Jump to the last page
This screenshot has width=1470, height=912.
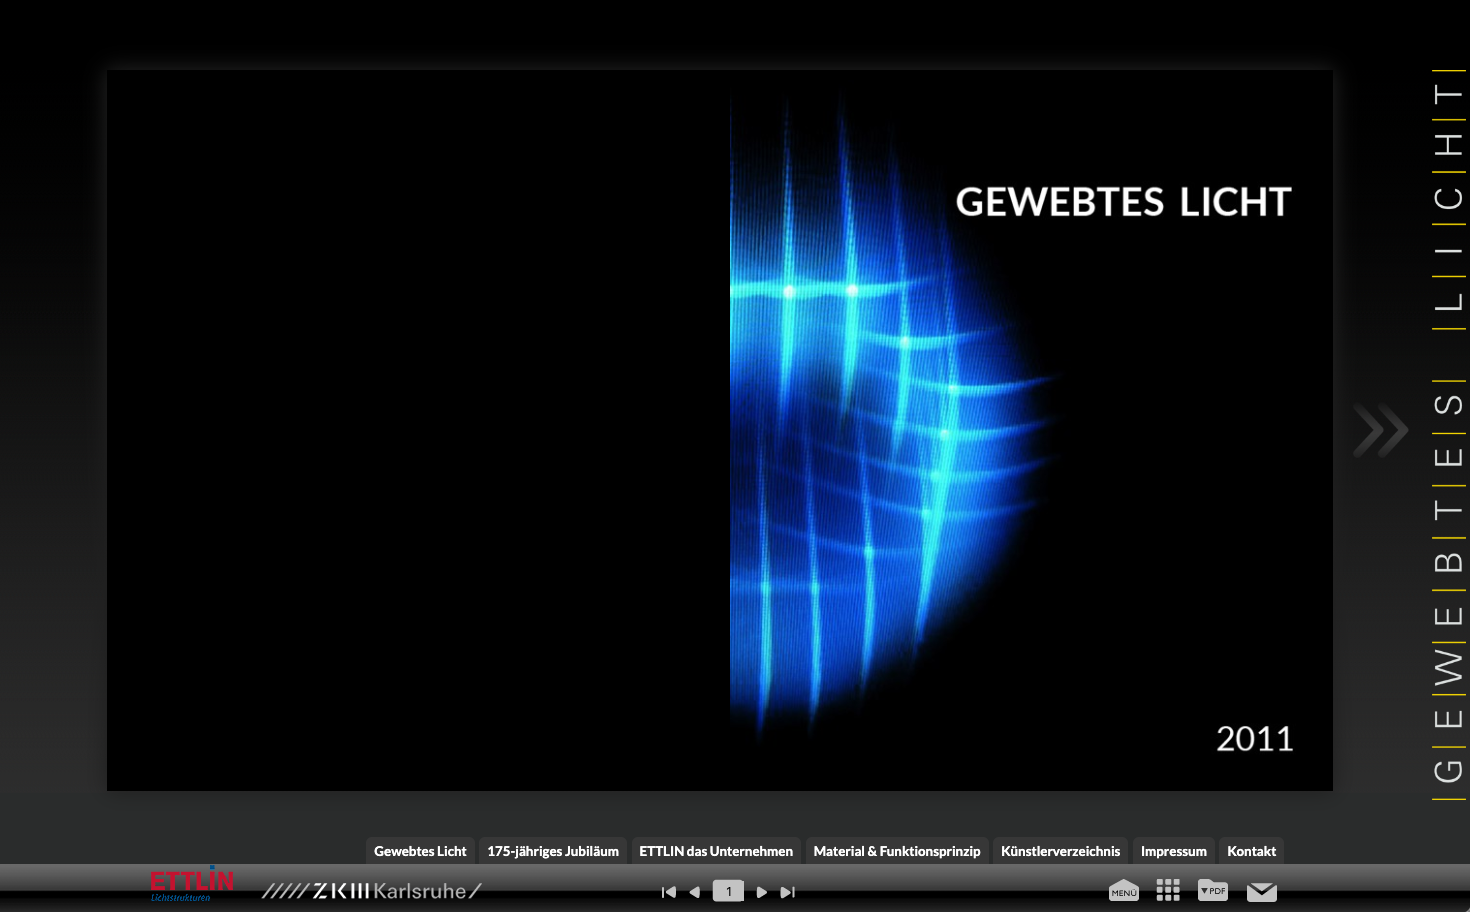[788, 892]
